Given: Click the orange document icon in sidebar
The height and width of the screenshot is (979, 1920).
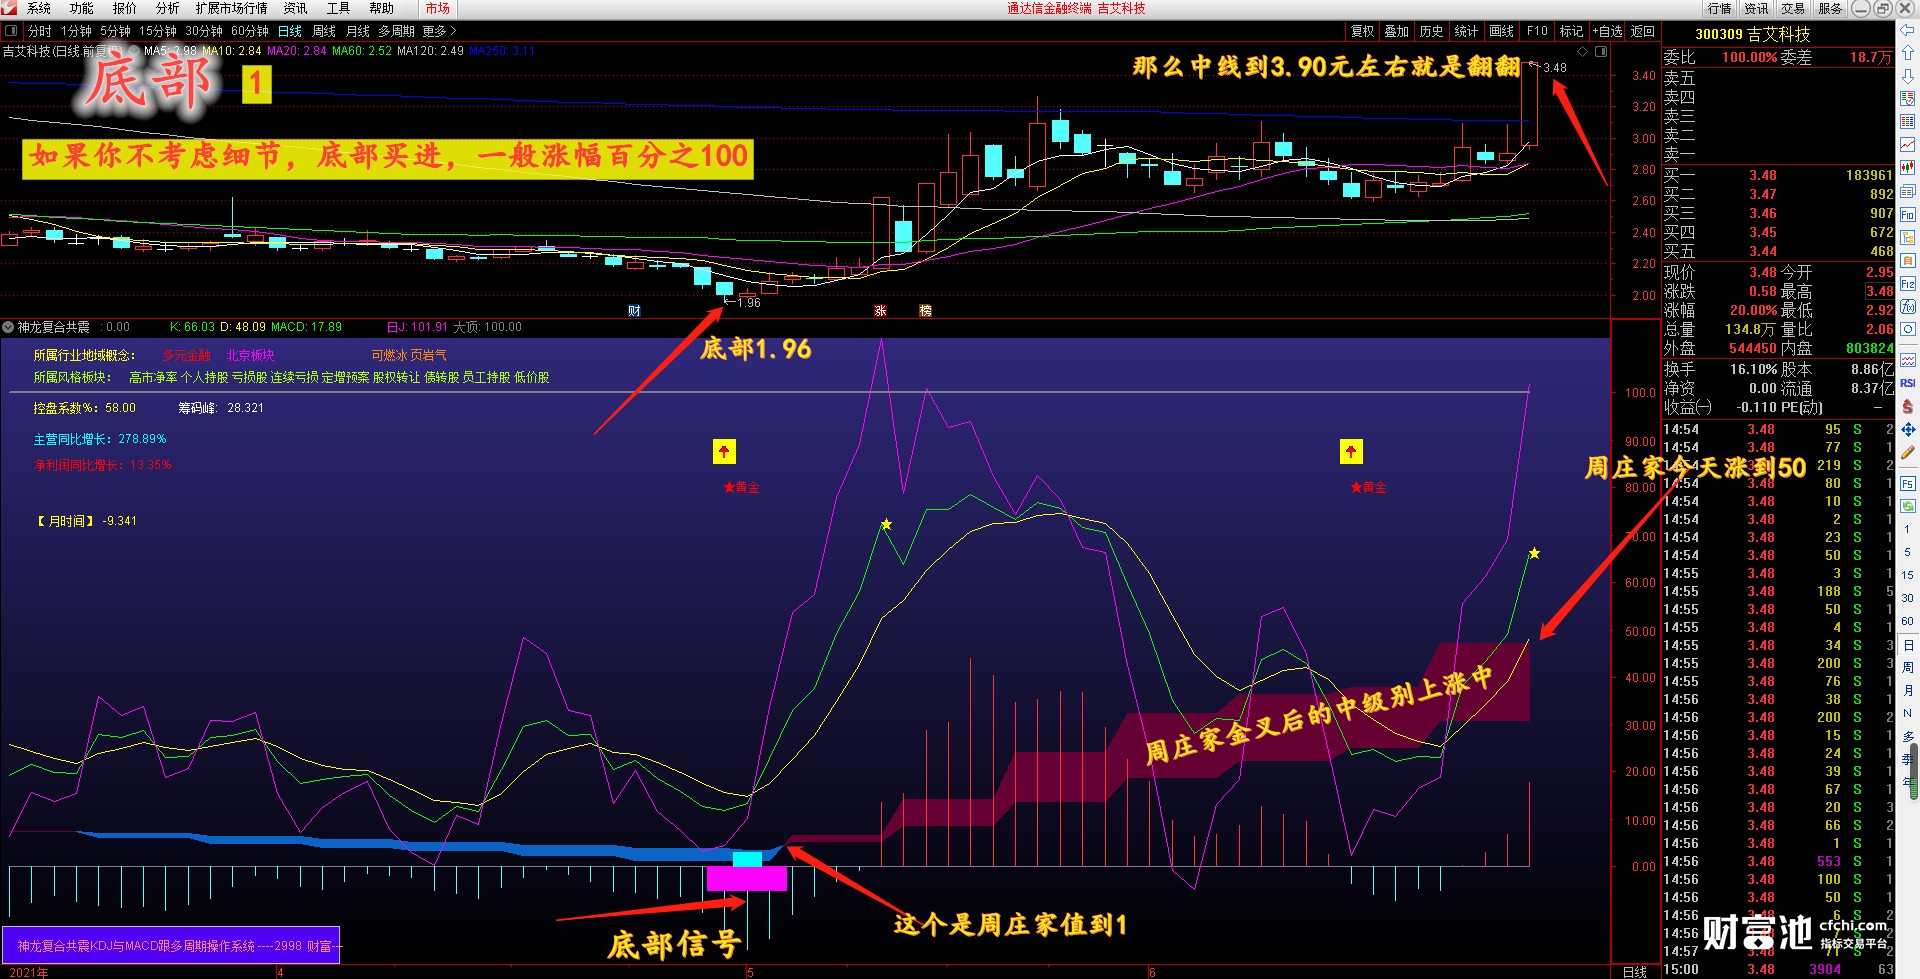Looking at the screenshot, I should point(1907,260).
